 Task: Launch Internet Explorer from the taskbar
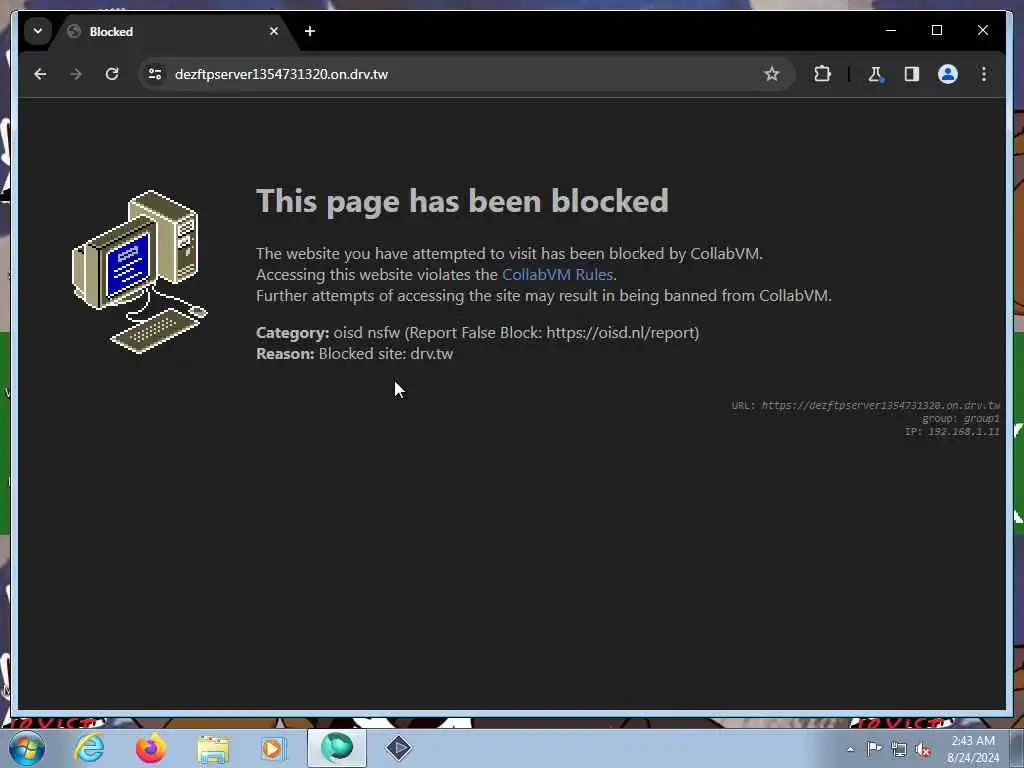[x=89, y=748]
